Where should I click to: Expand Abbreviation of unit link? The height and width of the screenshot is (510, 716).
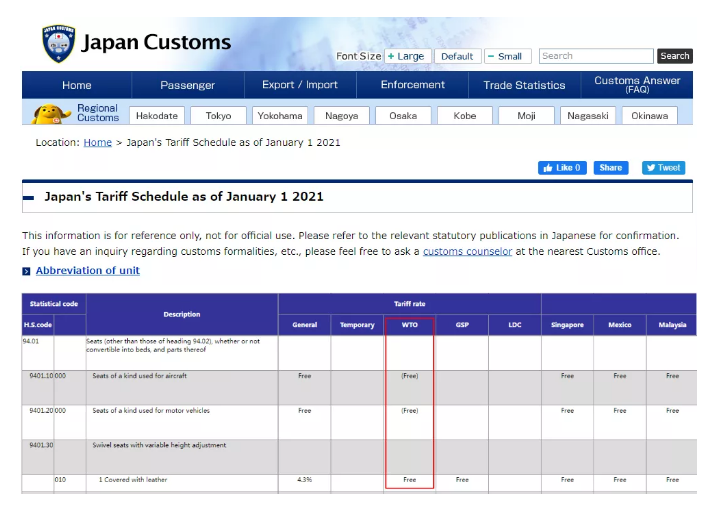[87, 270]
